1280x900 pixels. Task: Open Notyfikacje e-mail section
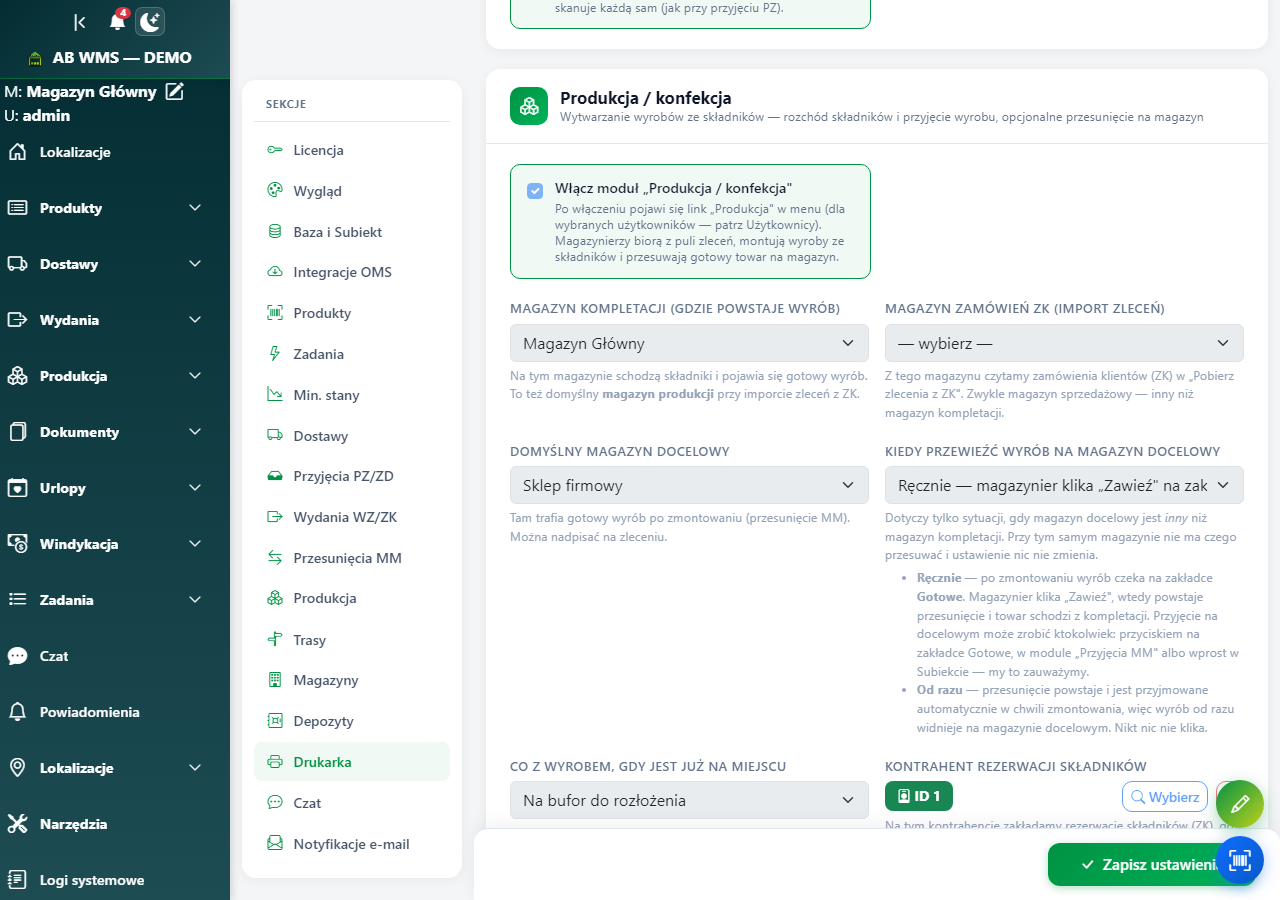tap(352, 844)
